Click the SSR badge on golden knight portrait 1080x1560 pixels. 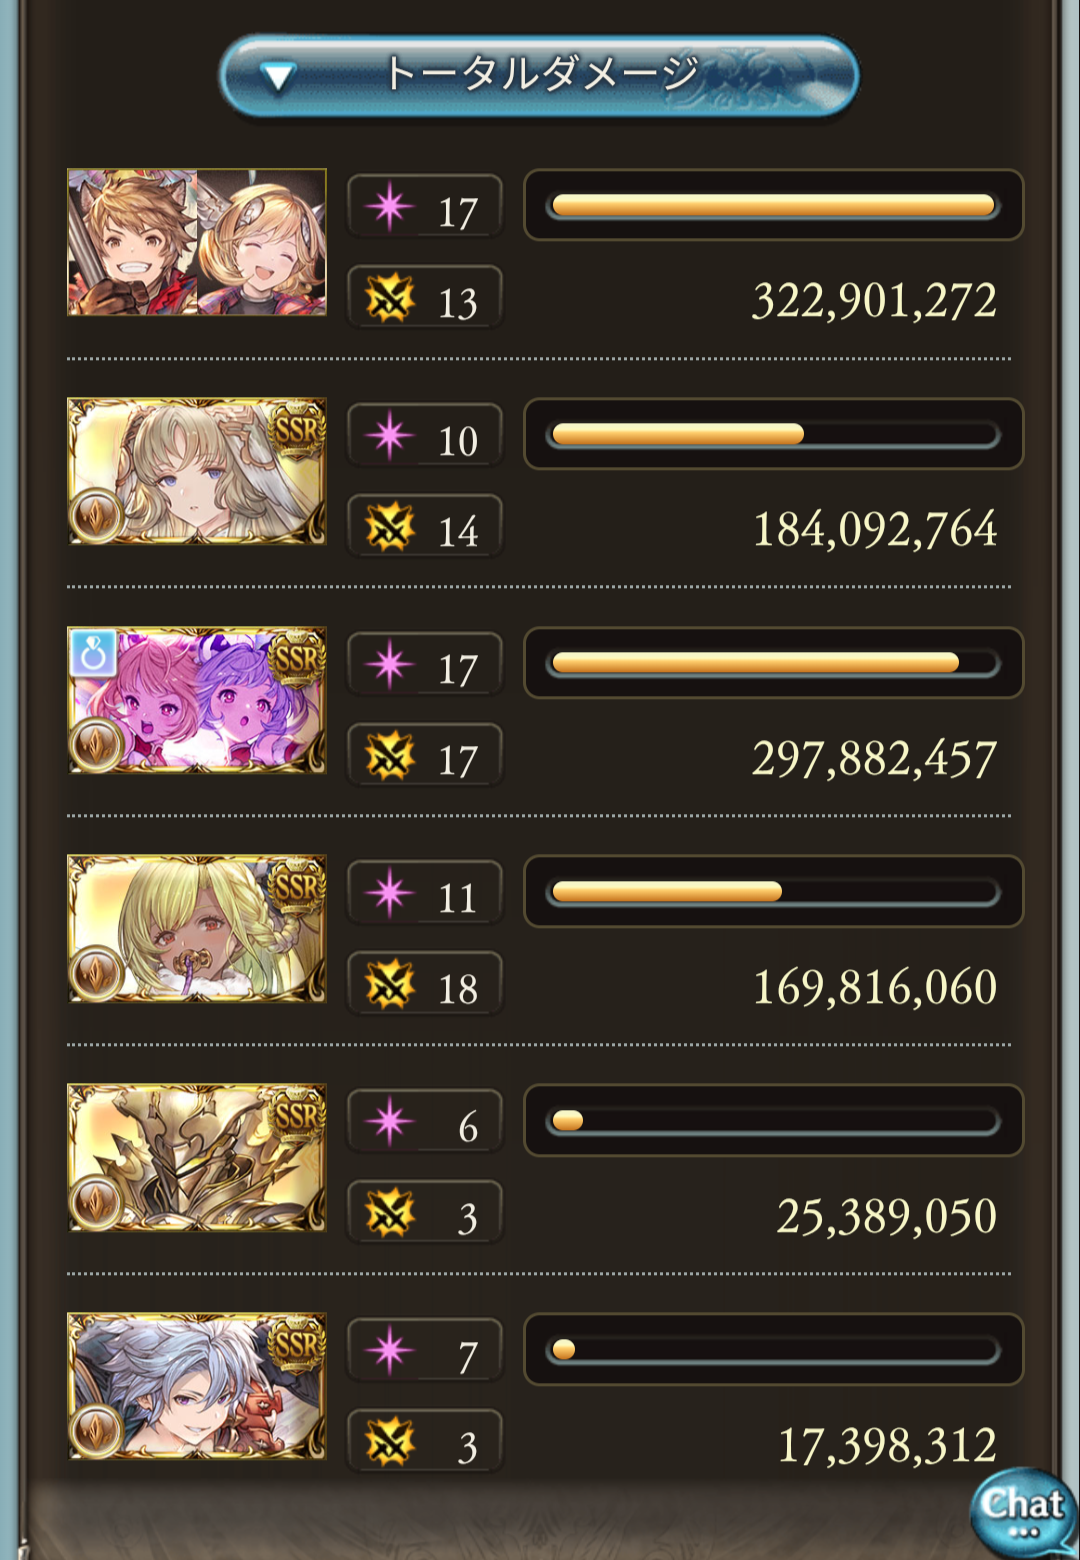tap(297, 1115)
